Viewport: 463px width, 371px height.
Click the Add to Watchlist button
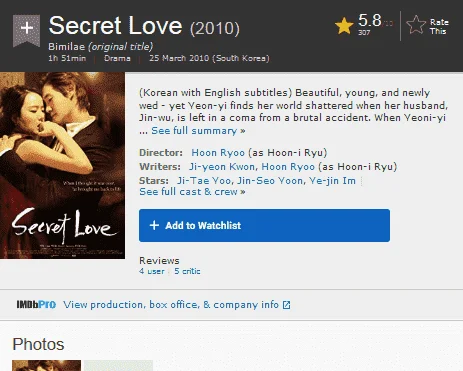point(264,225)
